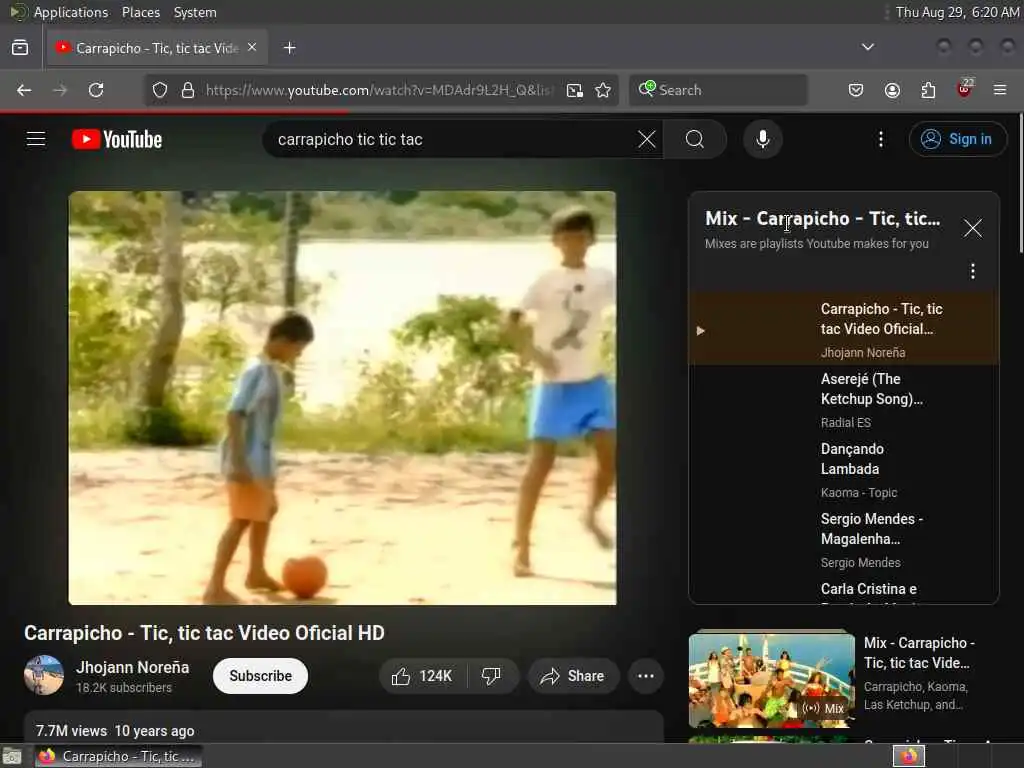Play Aserejé (The Ketchup Song) from mix
The image size is (1024, 768).
pos(844,400)
